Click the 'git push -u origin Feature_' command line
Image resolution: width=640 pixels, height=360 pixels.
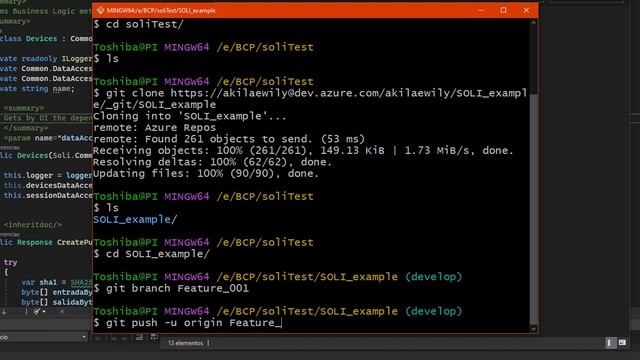187,323
